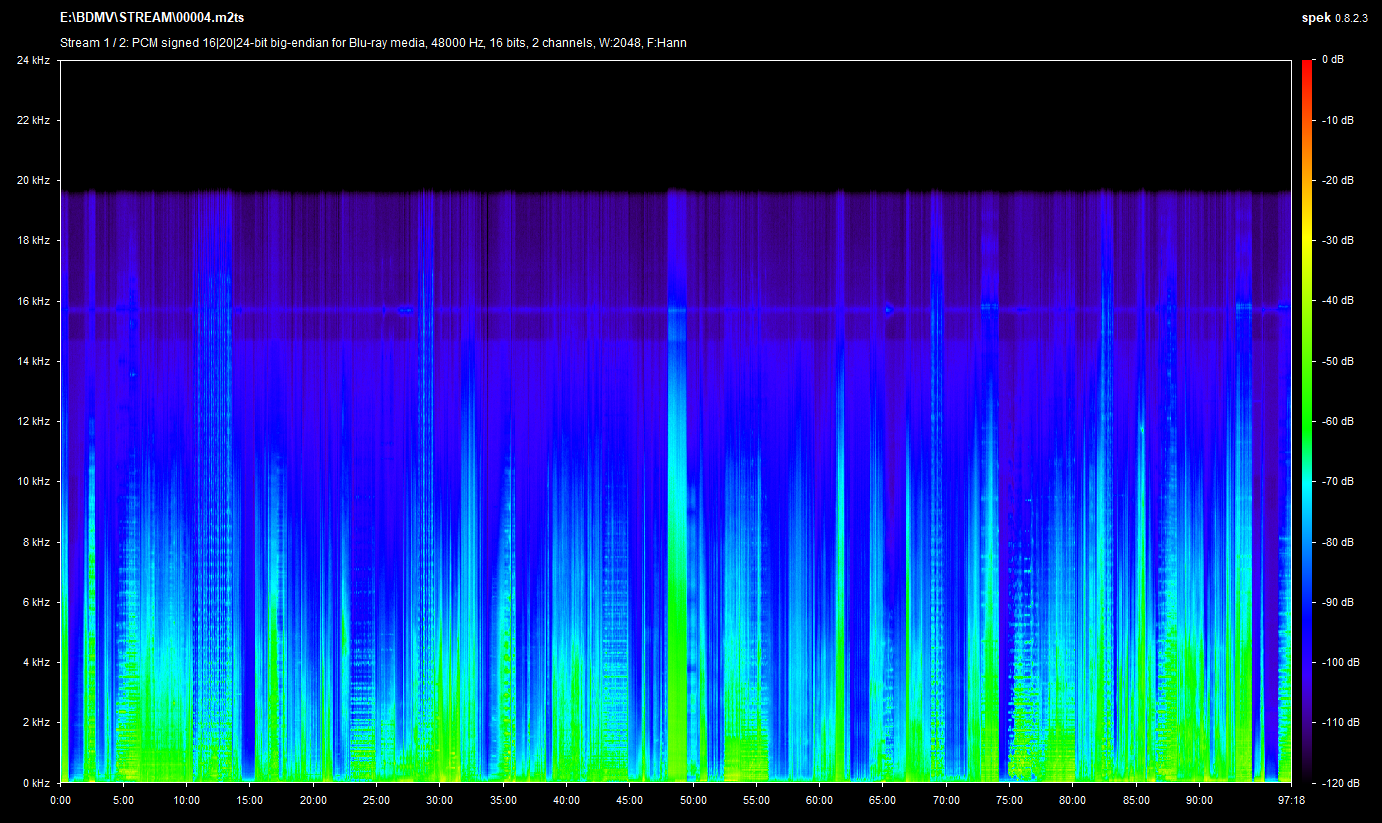Pick the 10 kHz frequency axis label

tap(33, 482)
